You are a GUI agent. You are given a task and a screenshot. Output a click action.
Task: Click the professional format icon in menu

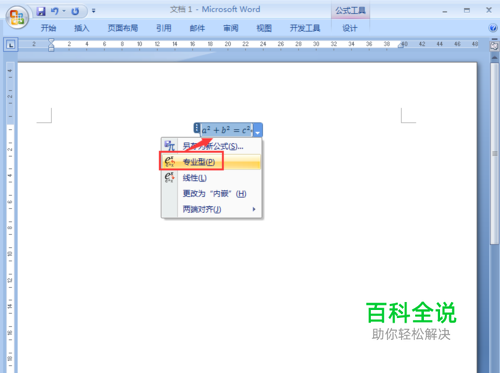click(169, 162)
